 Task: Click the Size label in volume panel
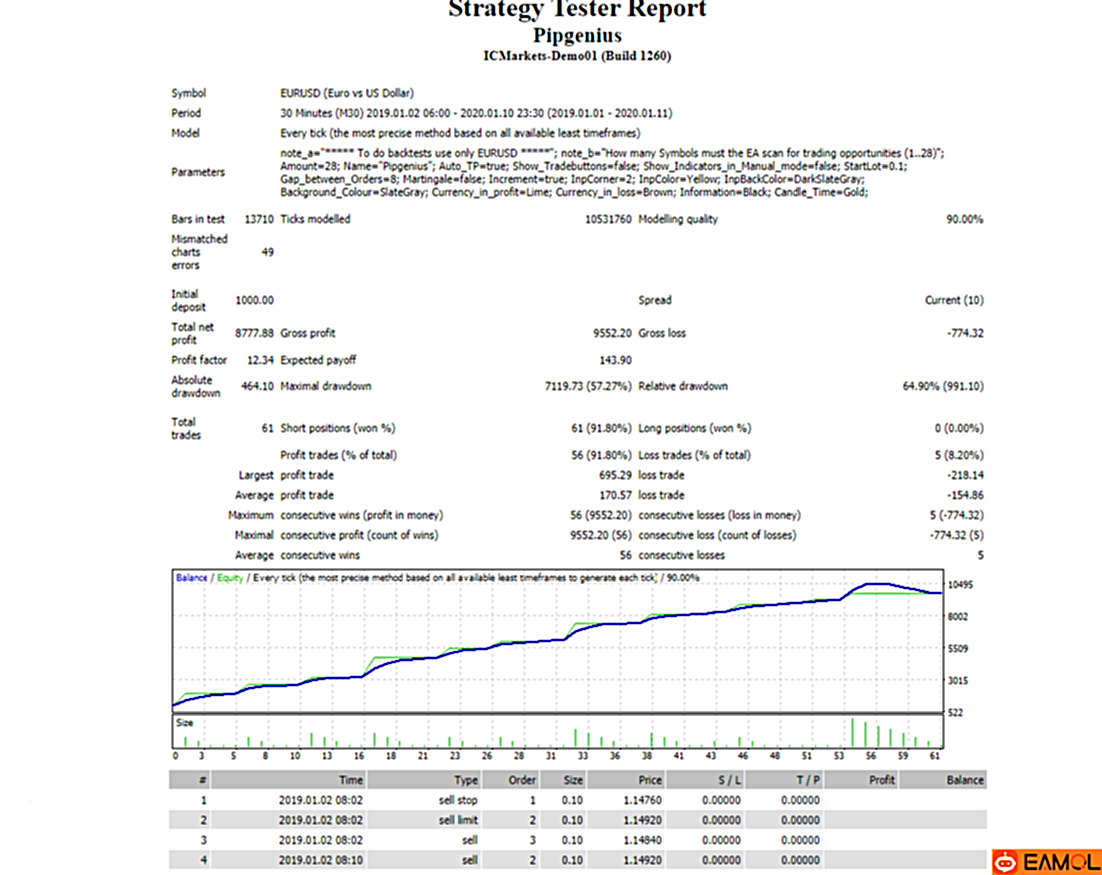click(x=184, y=722)
